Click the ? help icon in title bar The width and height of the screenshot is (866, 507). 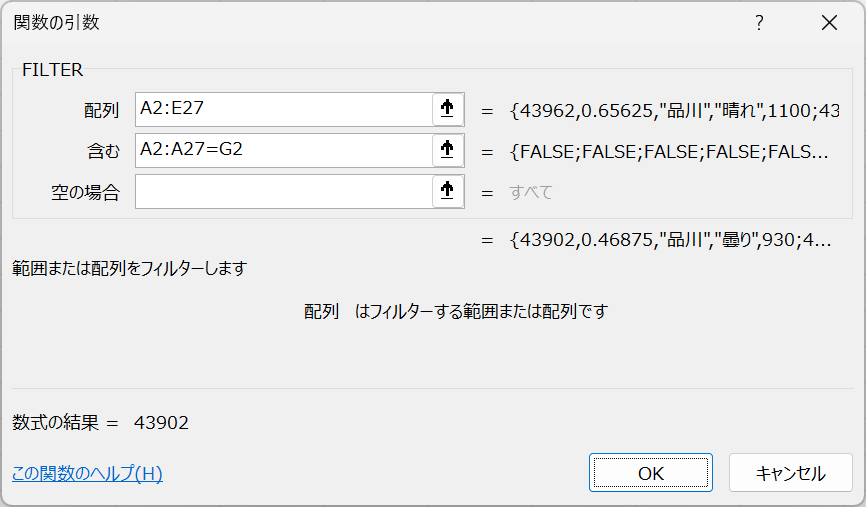pos(759,23)
